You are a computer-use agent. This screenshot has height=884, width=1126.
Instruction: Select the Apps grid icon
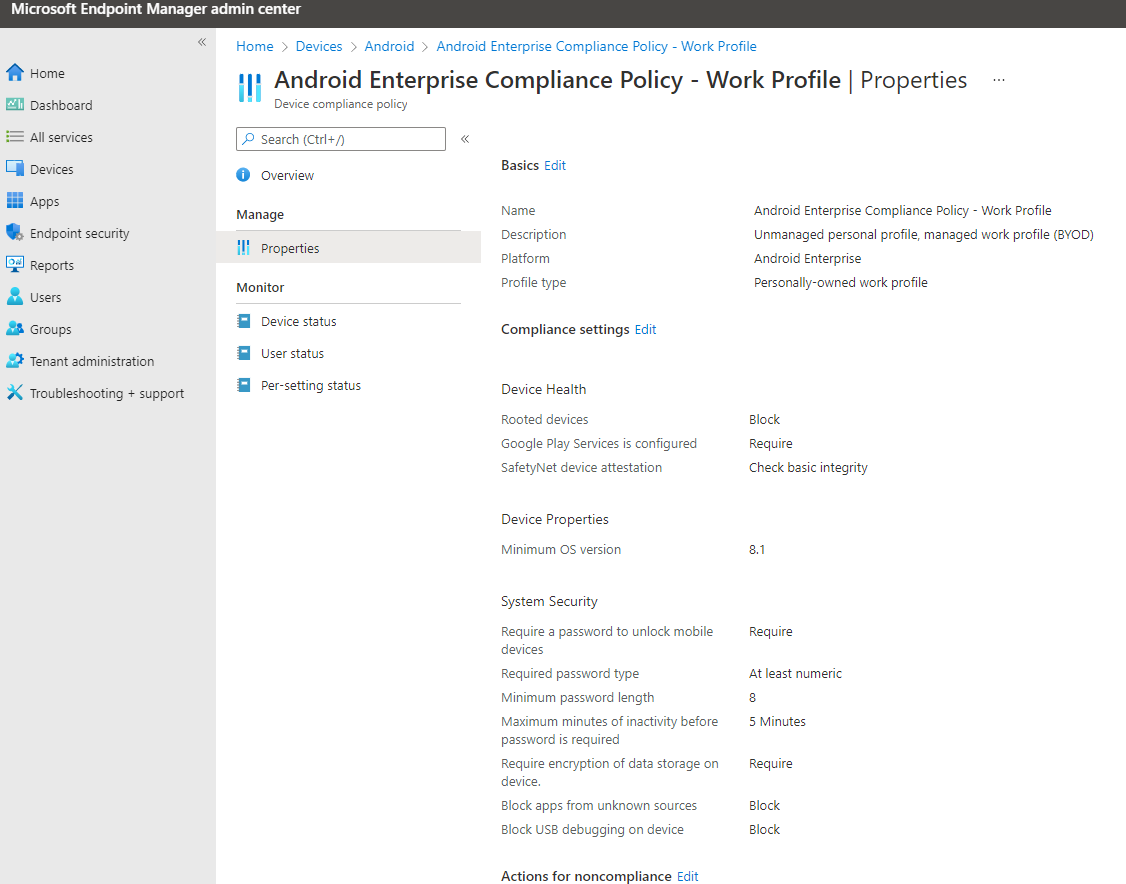(x=15, y=201)
